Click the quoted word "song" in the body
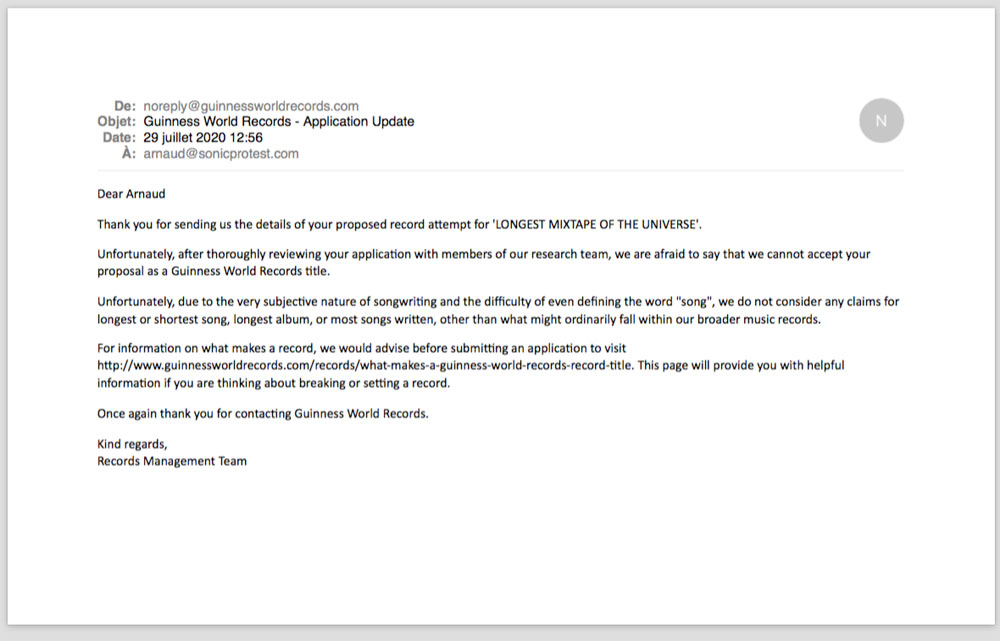The image size is (1000, 641). [x=691, y=301]
